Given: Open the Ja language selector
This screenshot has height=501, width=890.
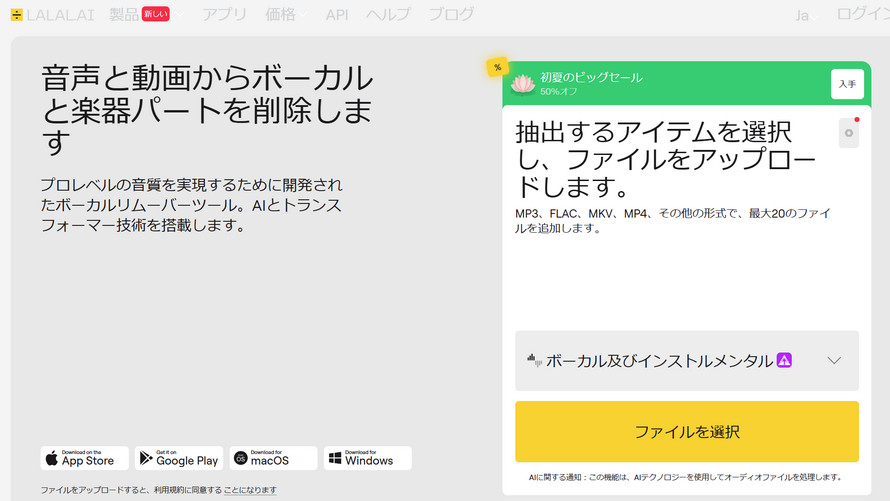Looking at the screenshot, I should coord(806,15).
